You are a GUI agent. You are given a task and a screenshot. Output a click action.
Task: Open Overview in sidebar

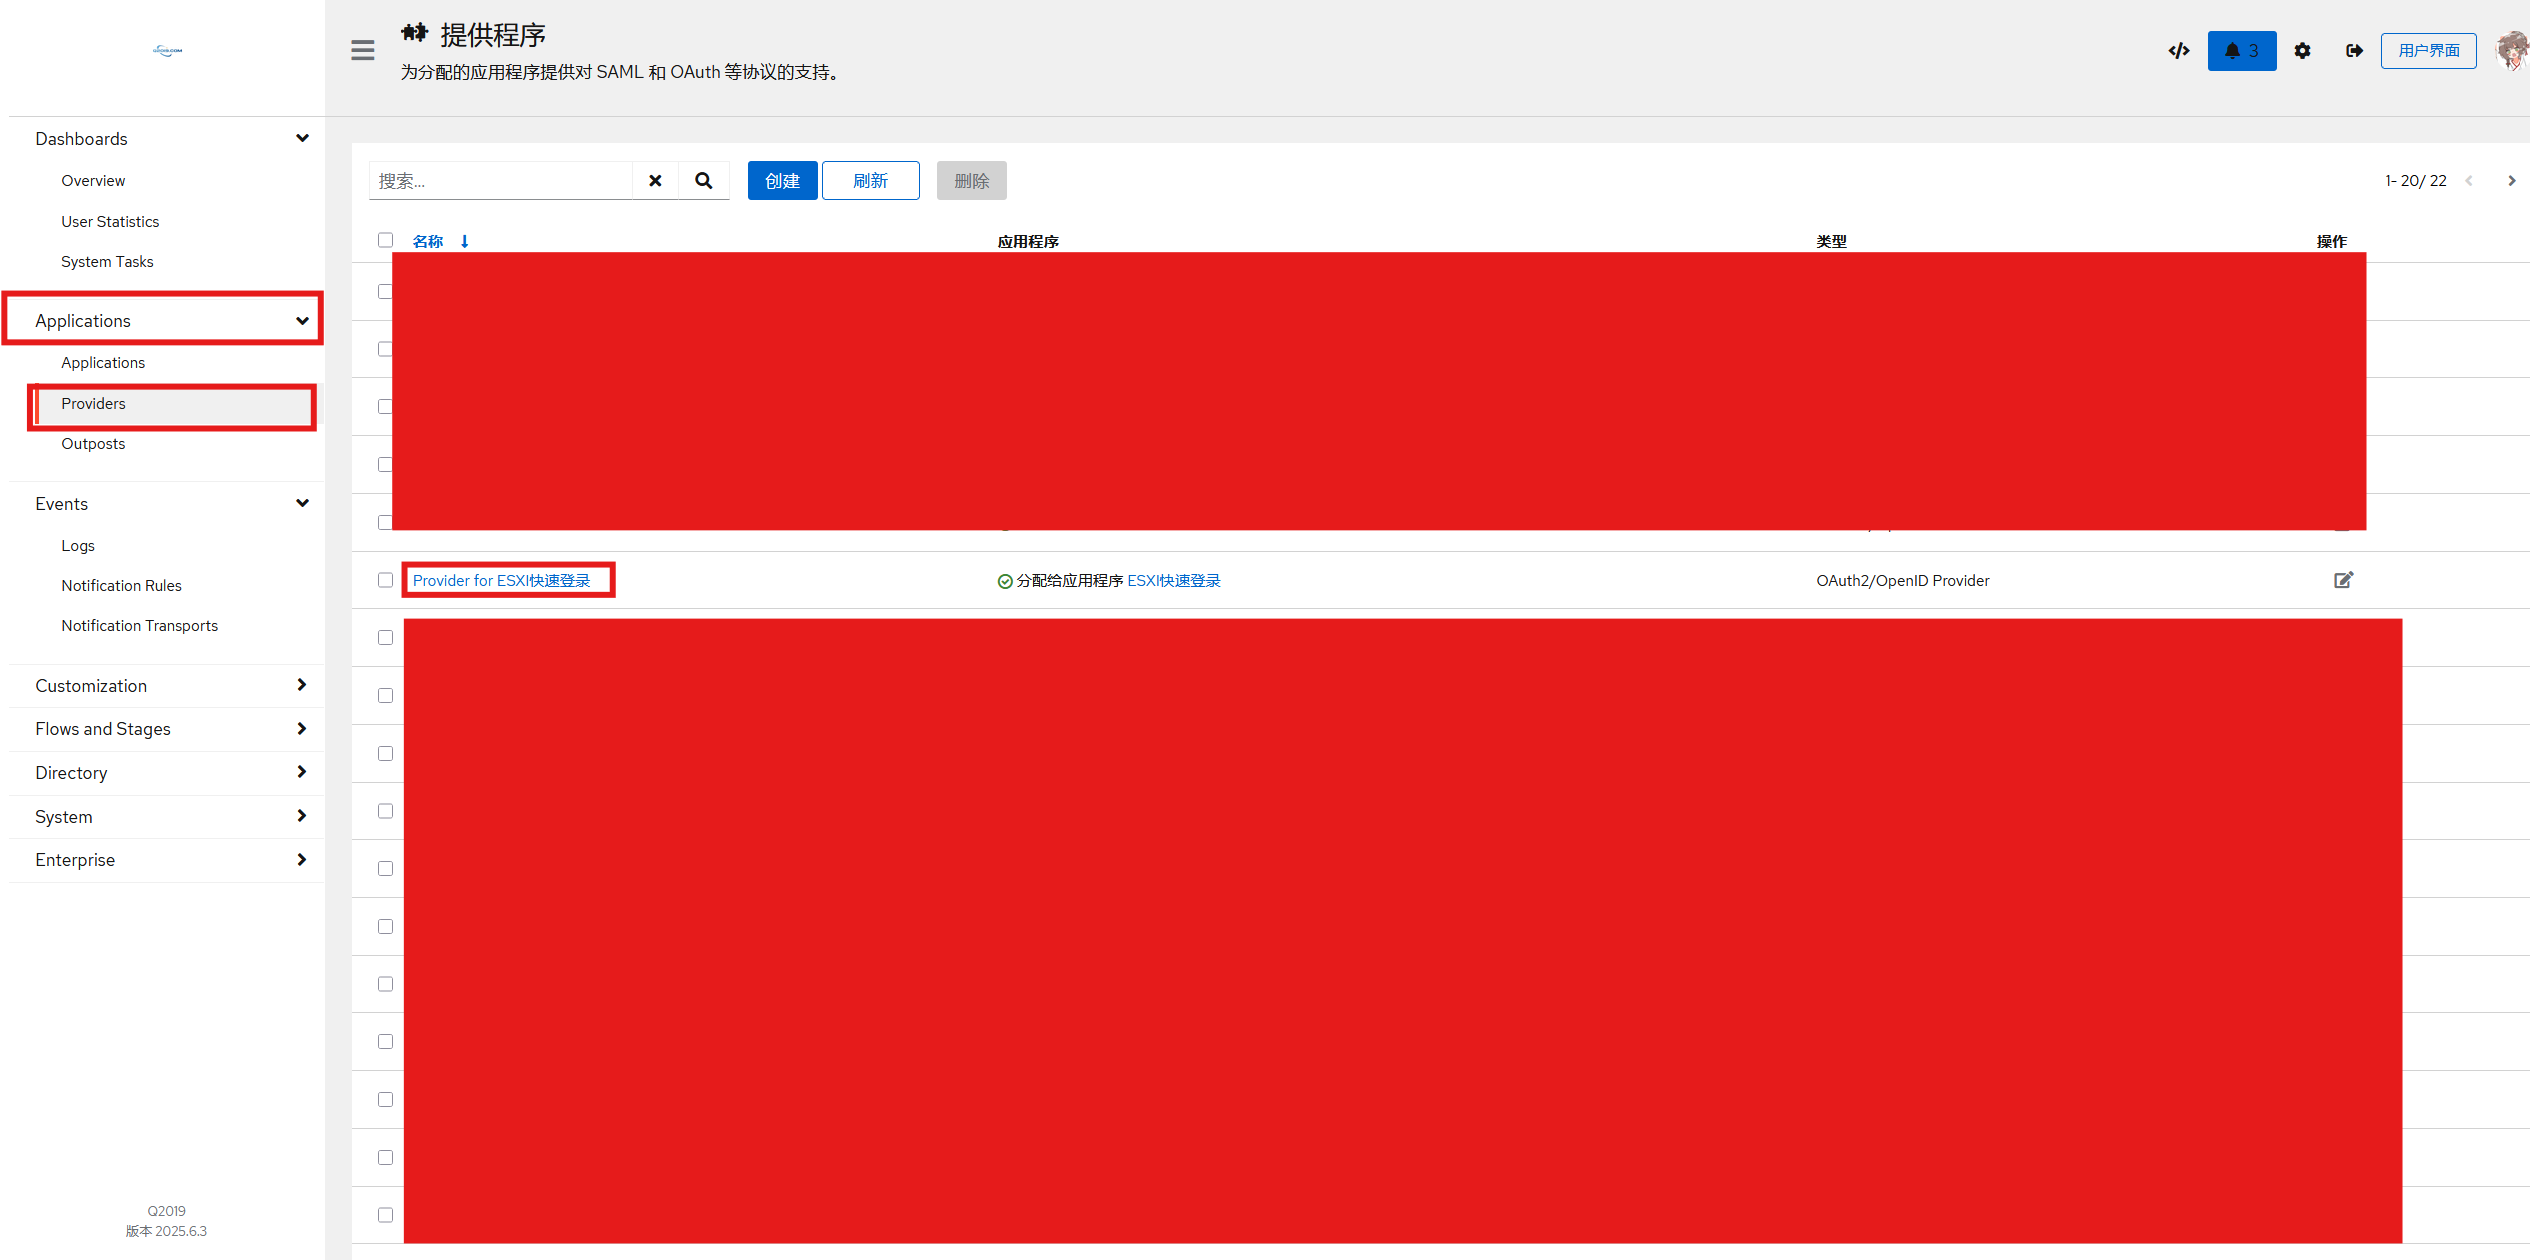pos(93,181)
